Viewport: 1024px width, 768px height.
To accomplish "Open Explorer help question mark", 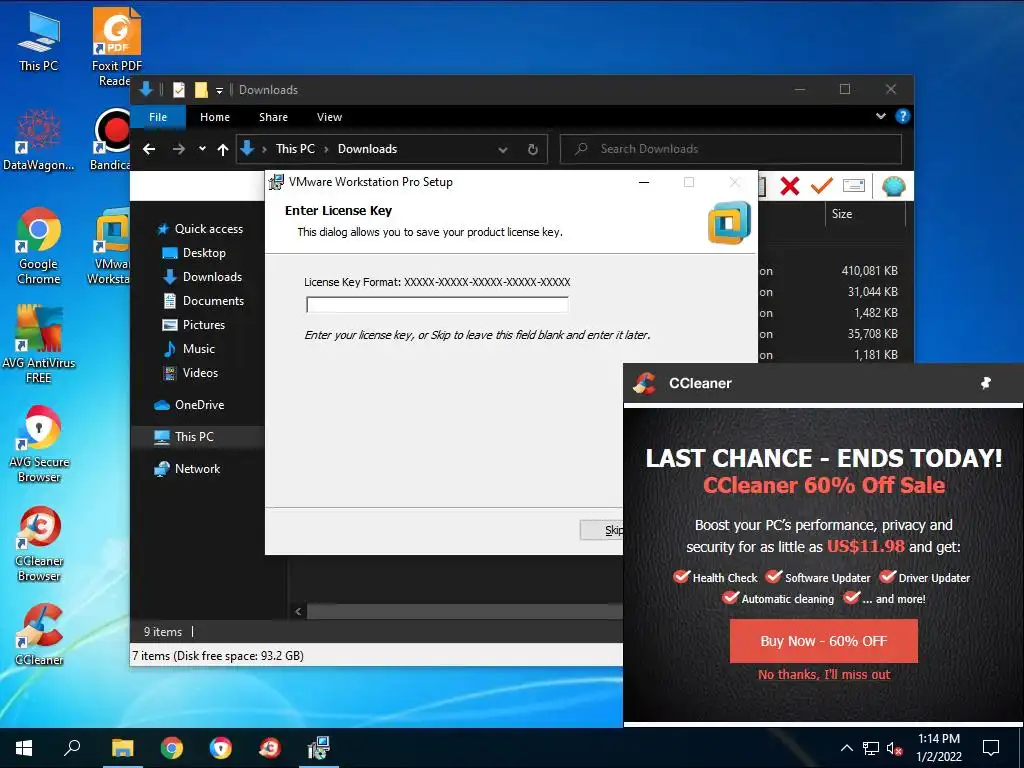I will (x=903, y=116).
